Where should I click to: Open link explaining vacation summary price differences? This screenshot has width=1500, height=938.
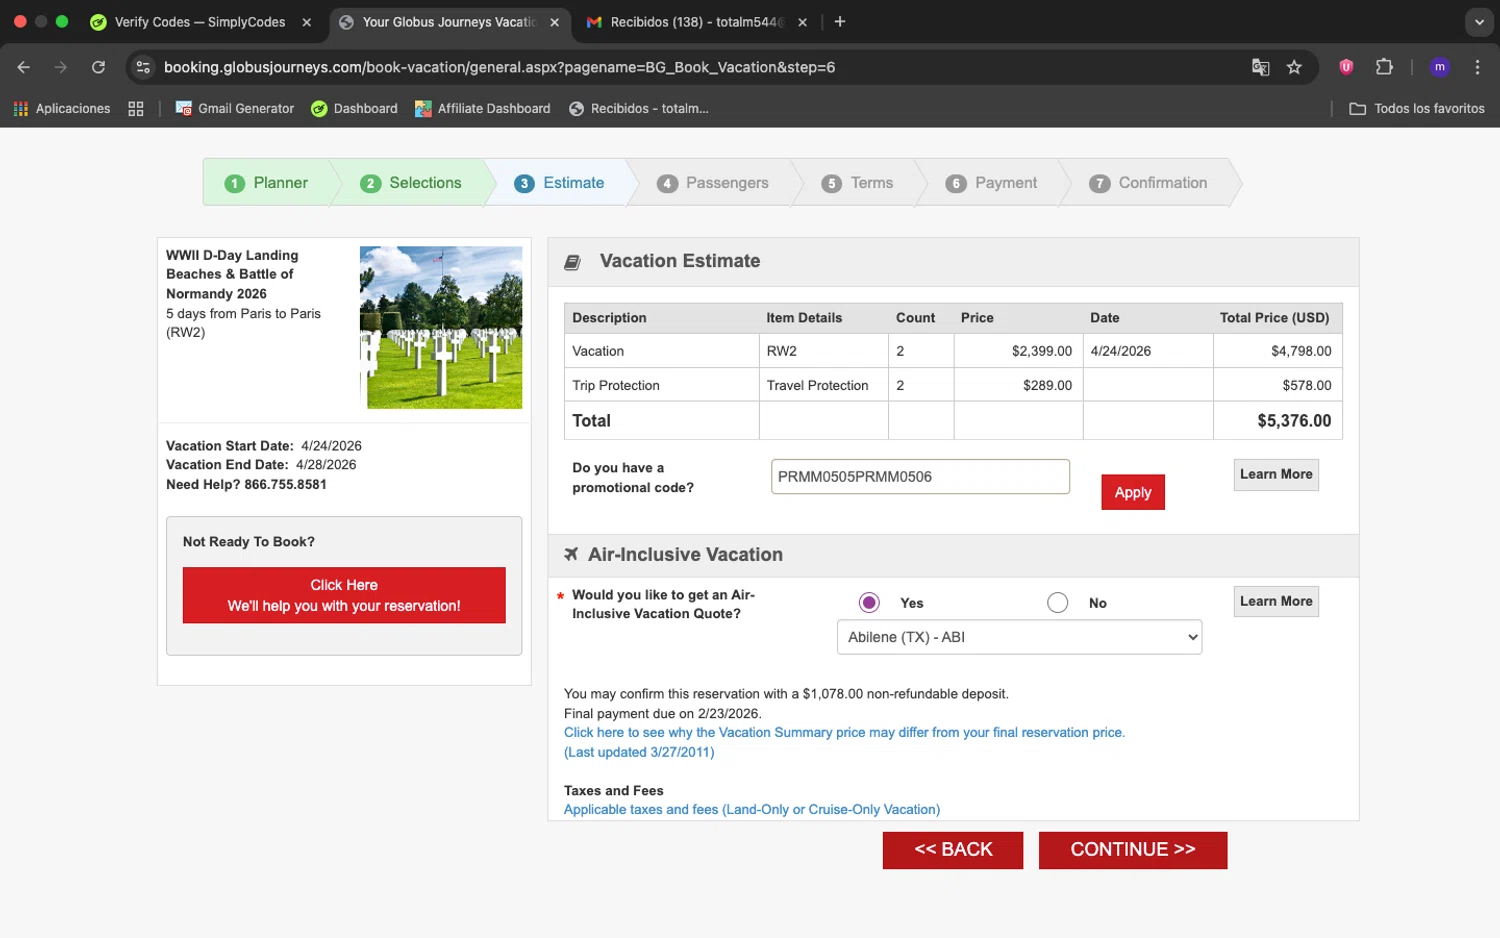point(844,732)
